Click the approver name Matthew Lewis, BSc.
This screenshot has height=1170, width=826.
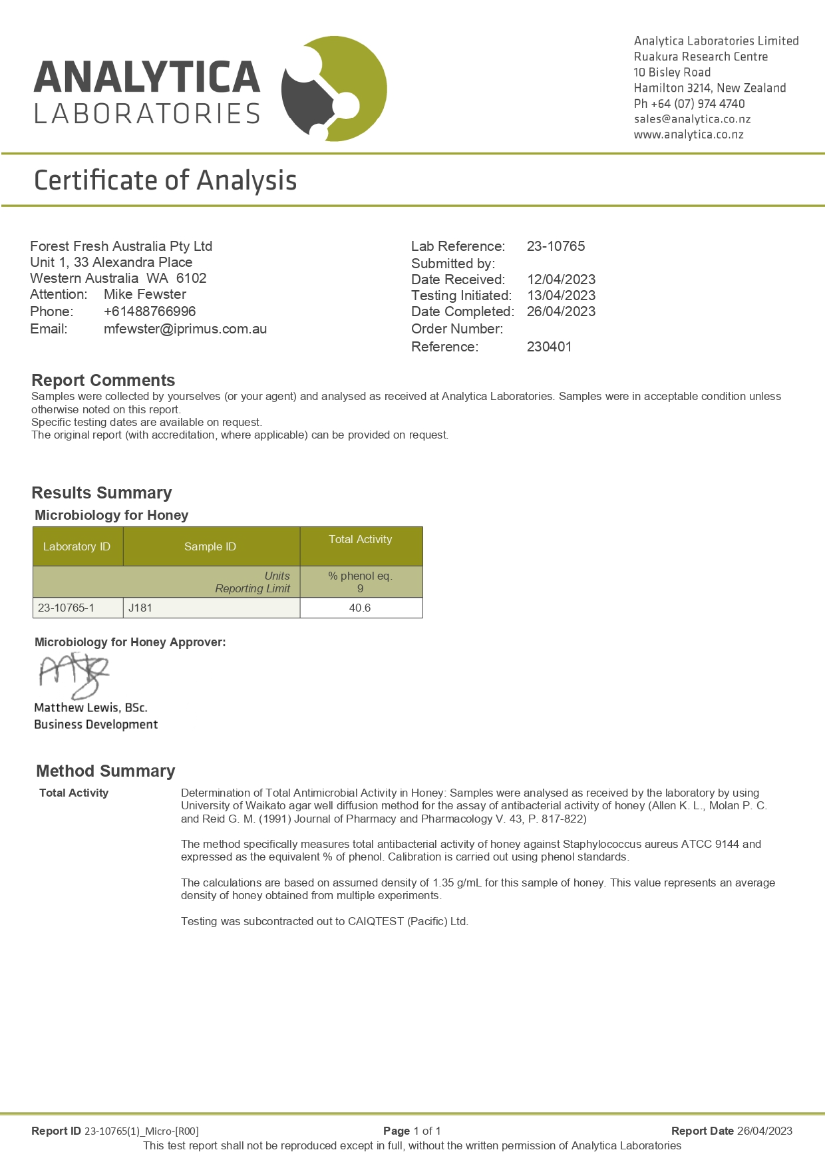pos(90,708)
